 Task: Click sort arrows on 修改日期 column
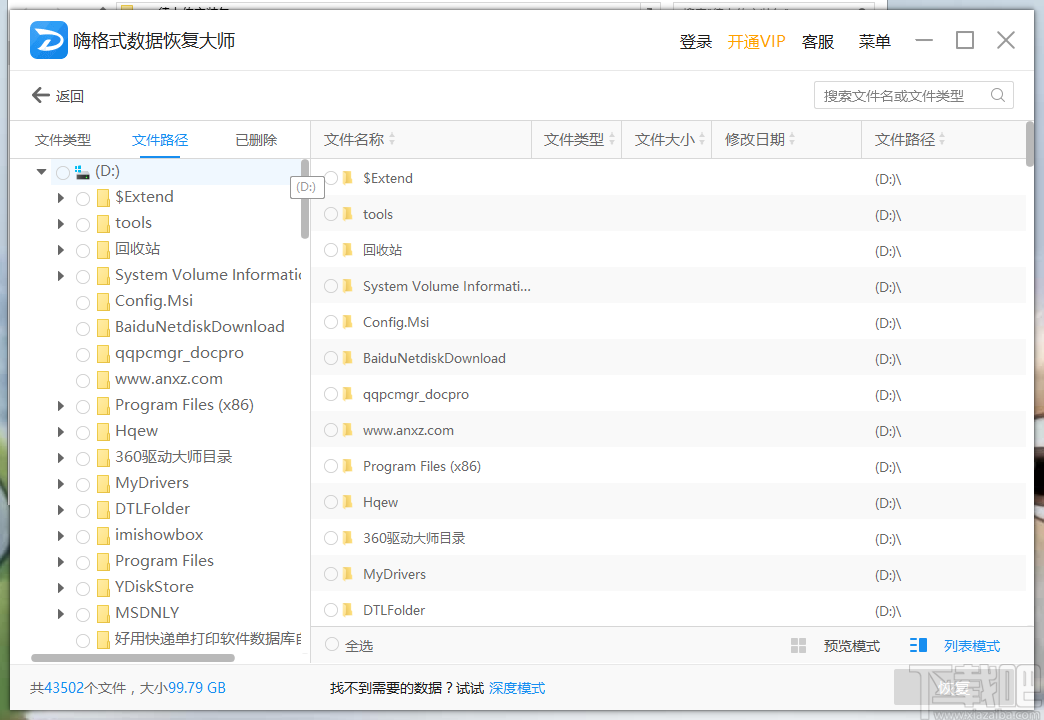[792, 139]
